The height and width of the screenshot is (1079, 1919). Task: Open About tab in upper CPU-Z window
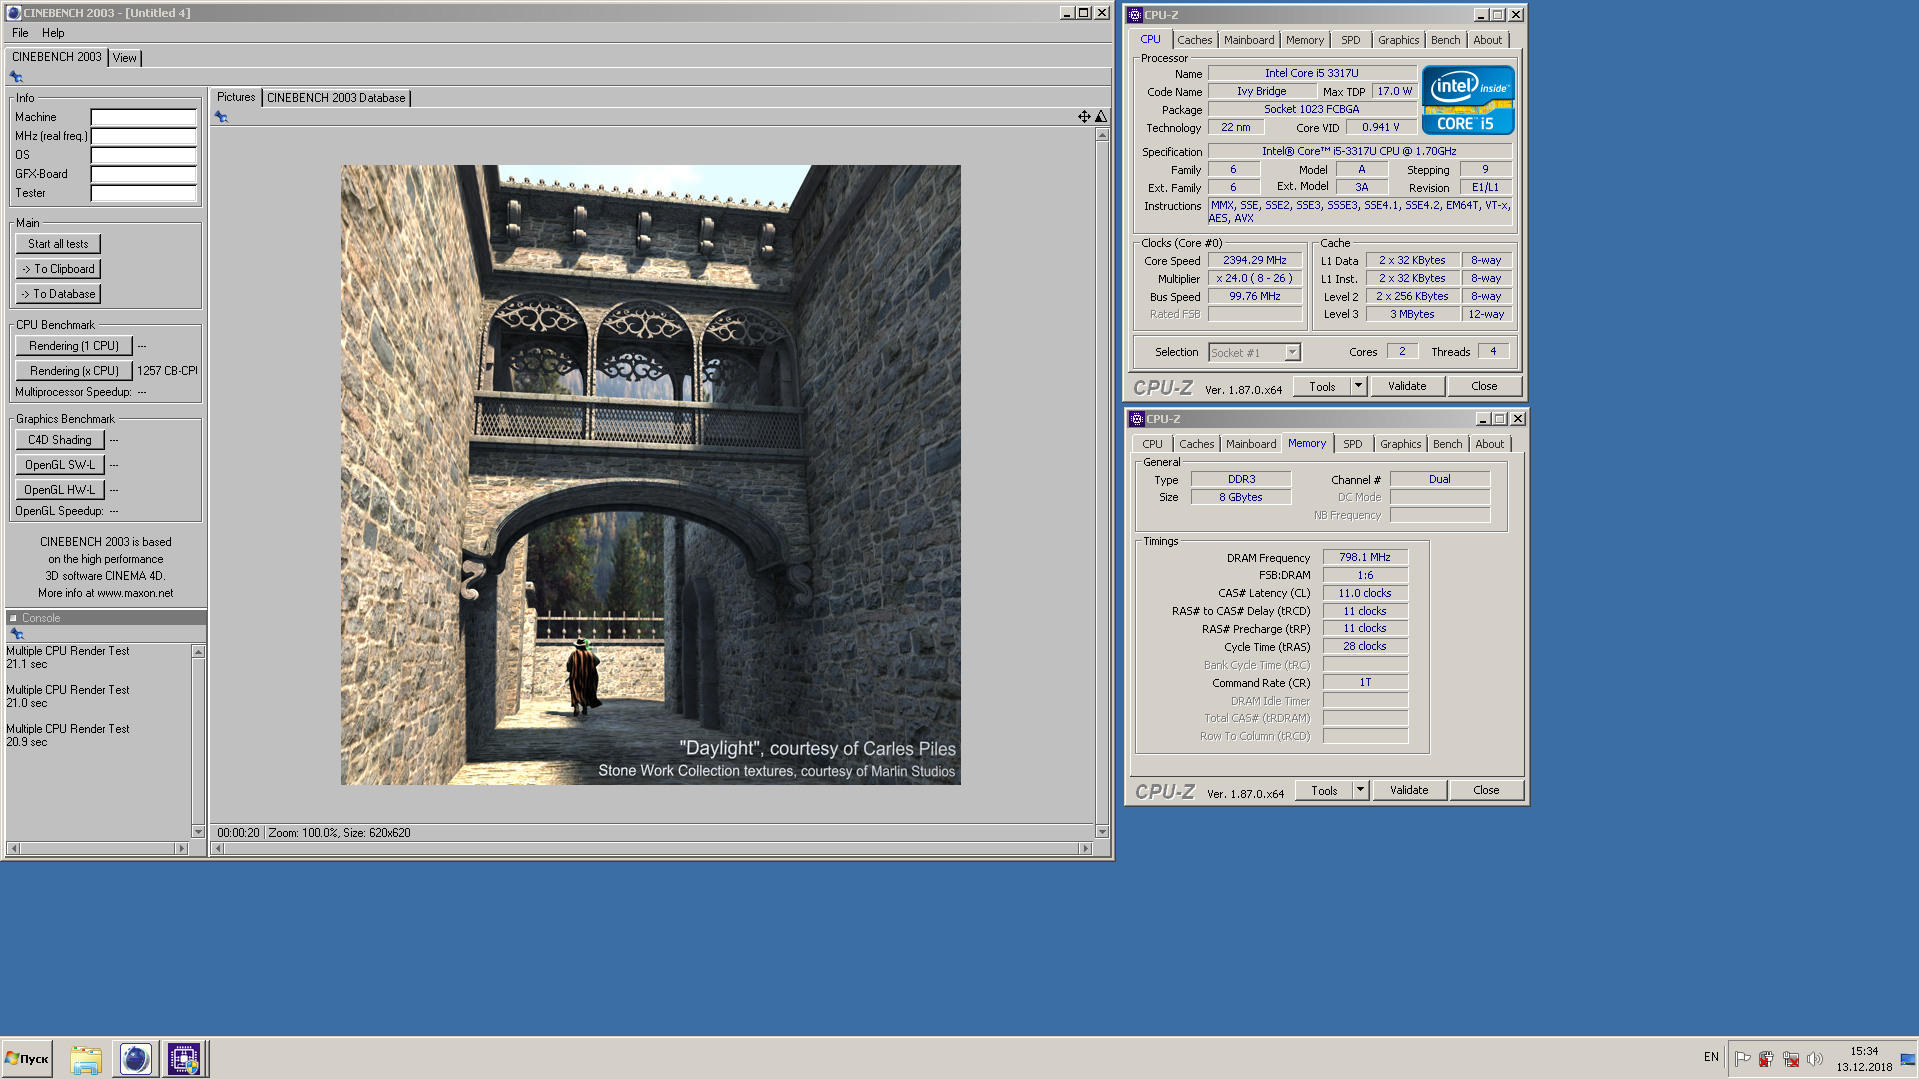pos(1487,40)
